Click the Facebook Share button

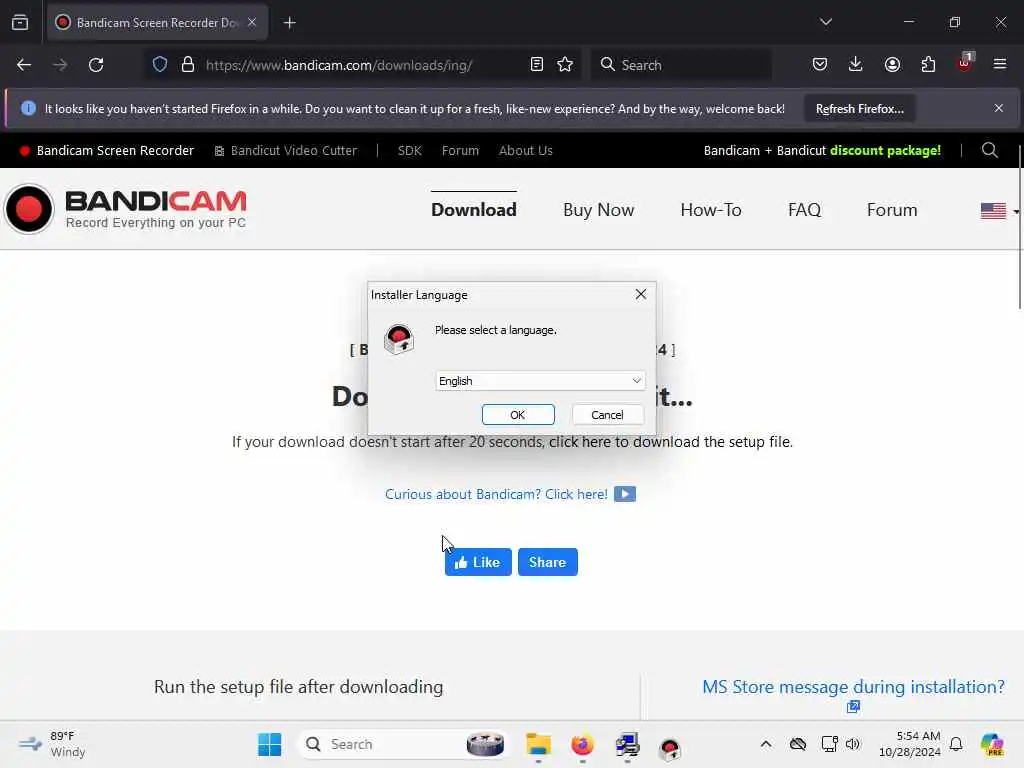[x=547, y=562]
